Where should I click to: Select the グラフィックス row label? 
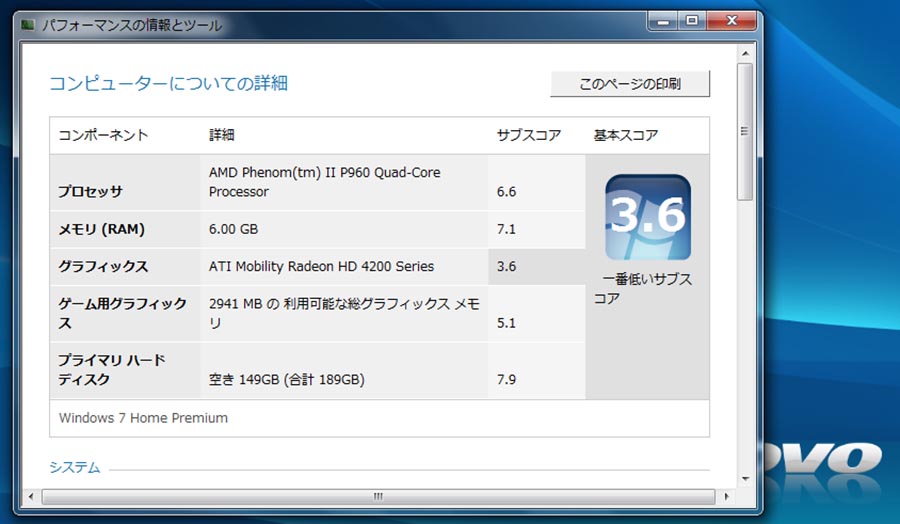(103, 266)
